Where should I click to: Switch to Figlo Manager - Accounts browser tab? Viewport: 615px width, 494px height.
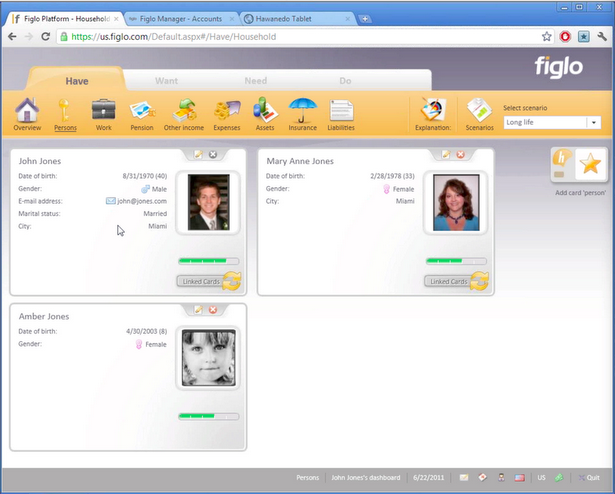(181, 19)
